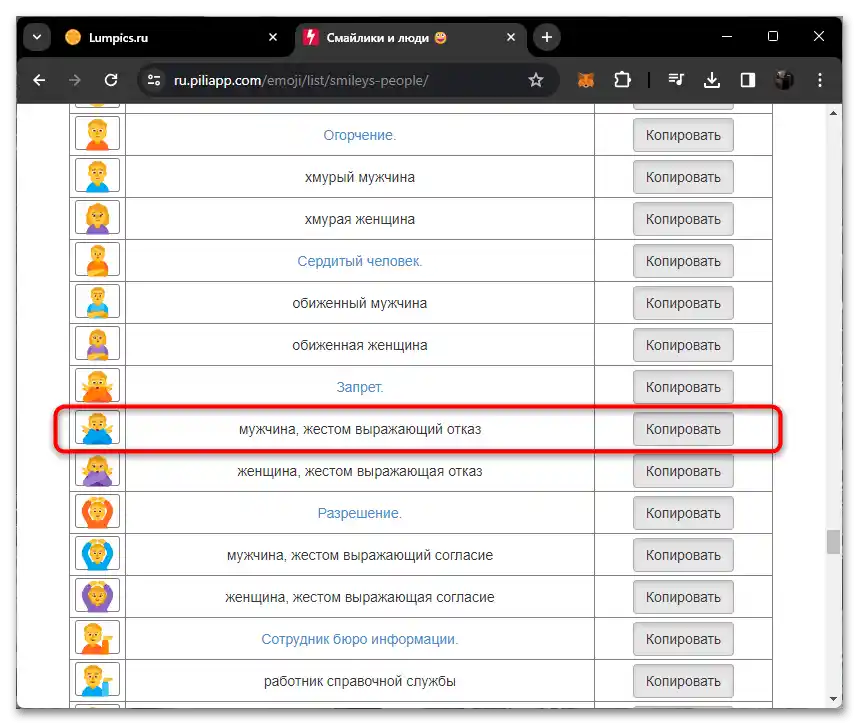Select the text обиженная женщина
The height and width of the screenshot is (725, 859).
[359, 345]
